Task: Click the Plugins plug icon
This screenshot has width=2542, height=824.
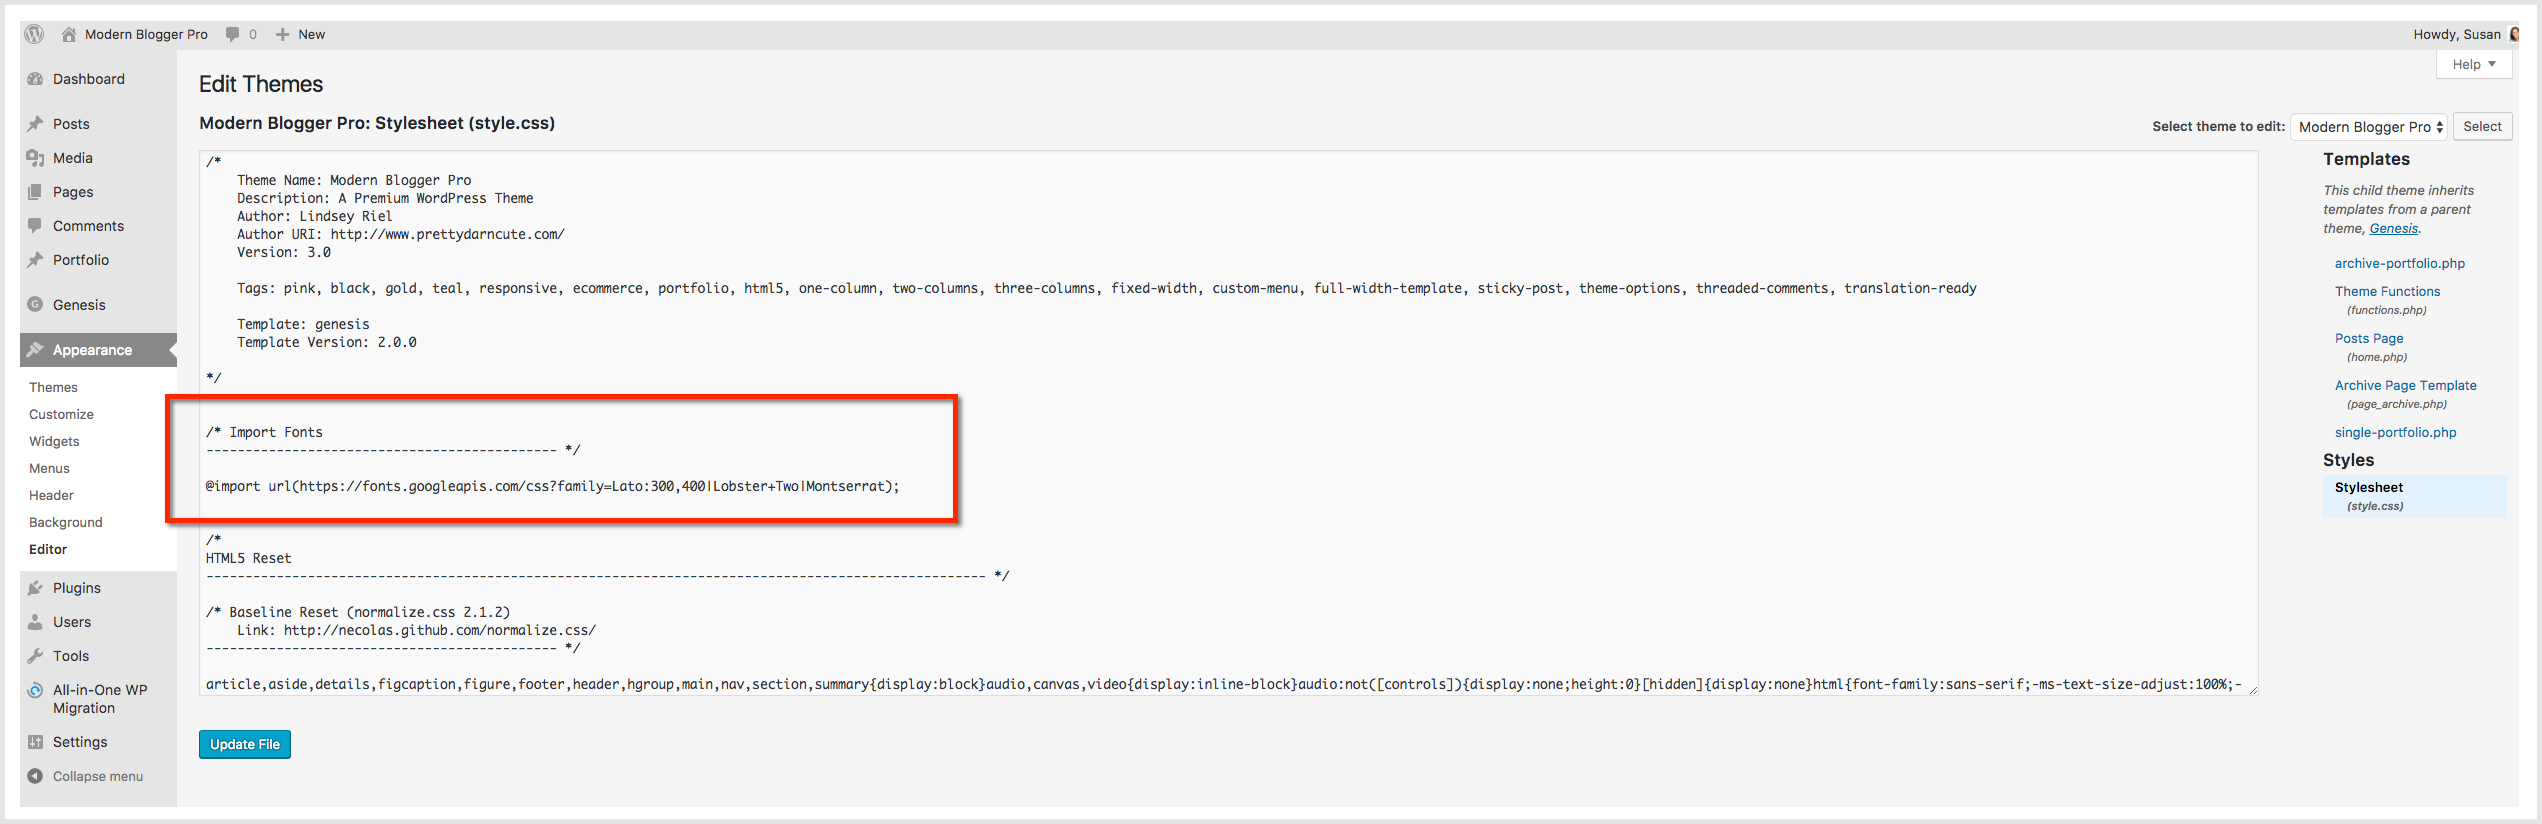Action: click(x=36, y=588)
